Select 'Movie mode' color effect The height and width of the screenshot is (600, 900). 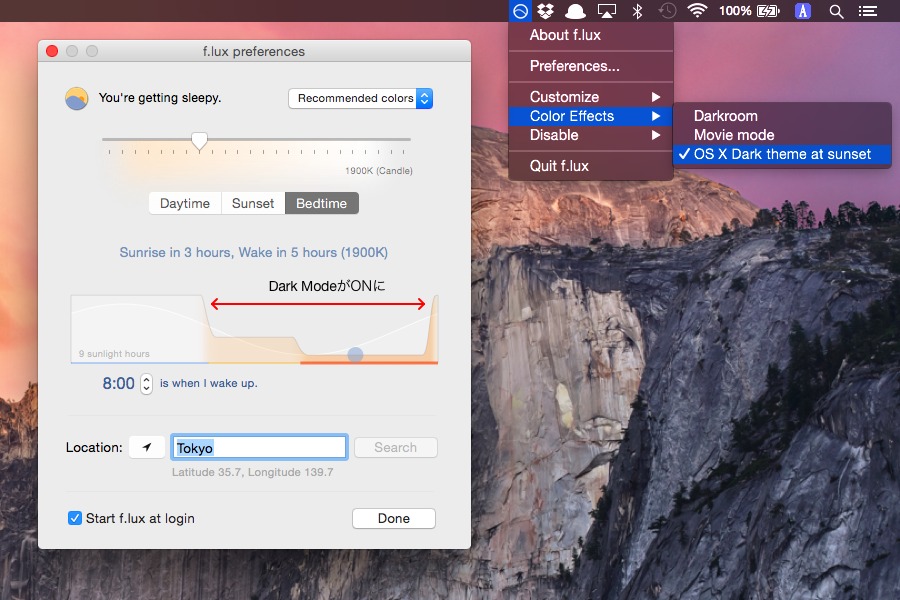(782, 135)
